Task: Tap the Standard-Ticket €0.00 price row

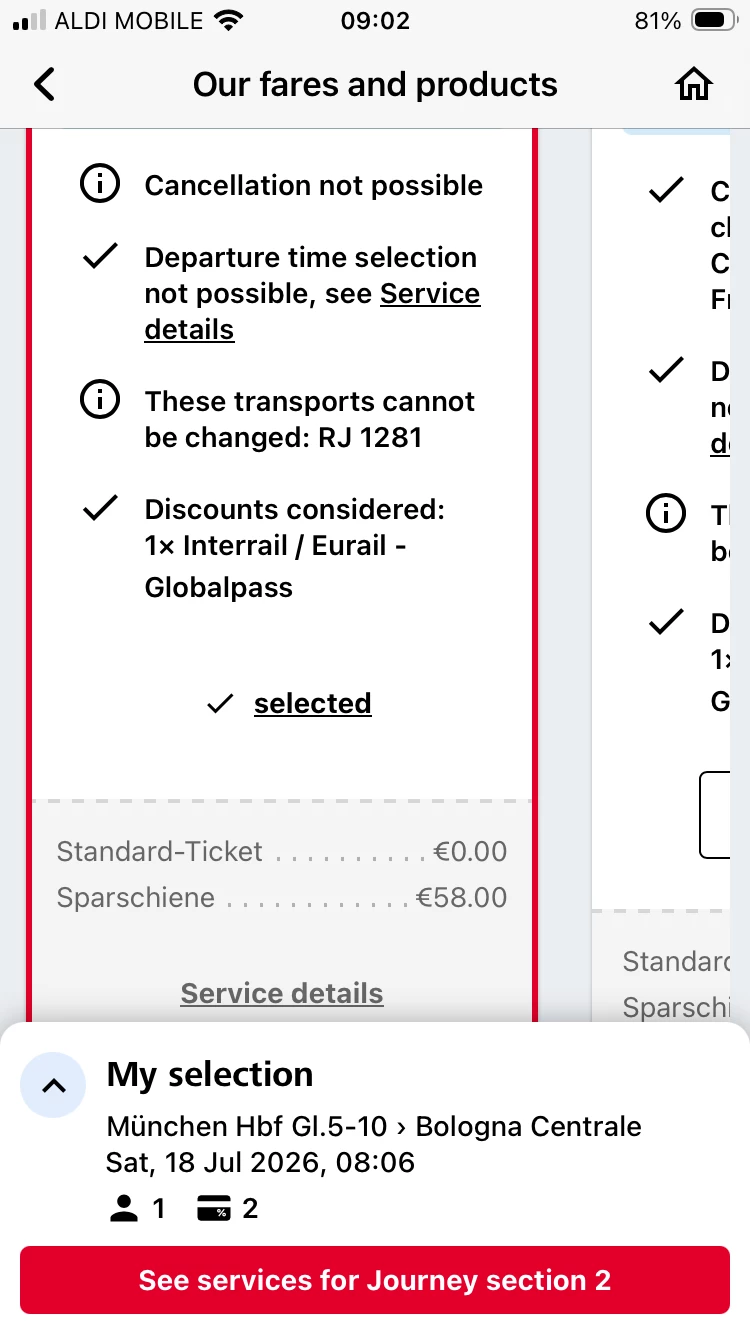Action: (x=282, y=852)
